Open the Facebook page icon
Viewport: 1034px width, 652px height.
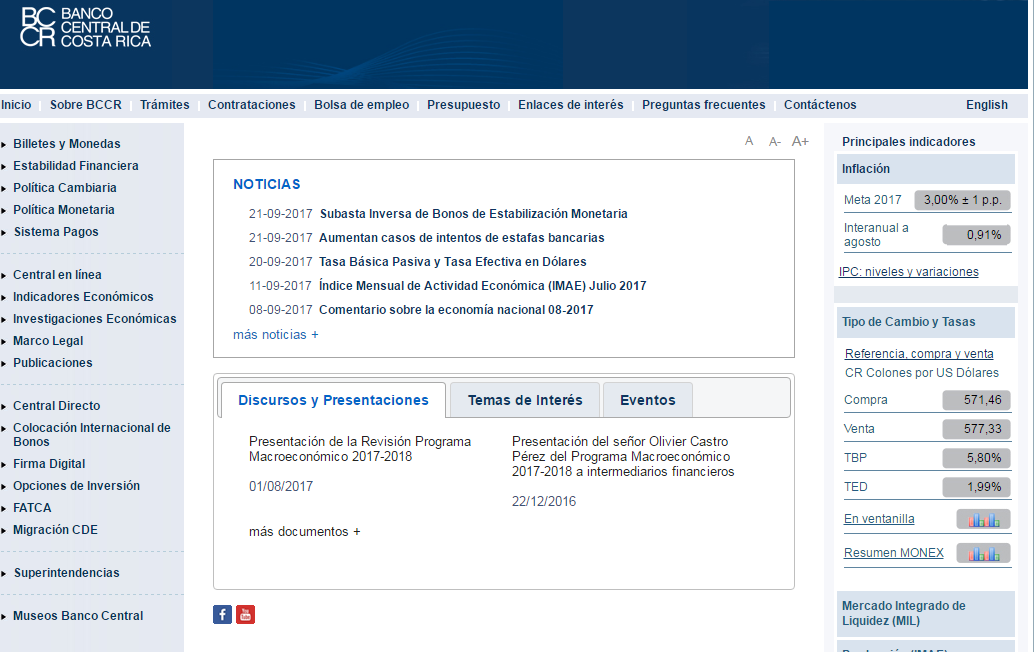[x=223, y=615]
